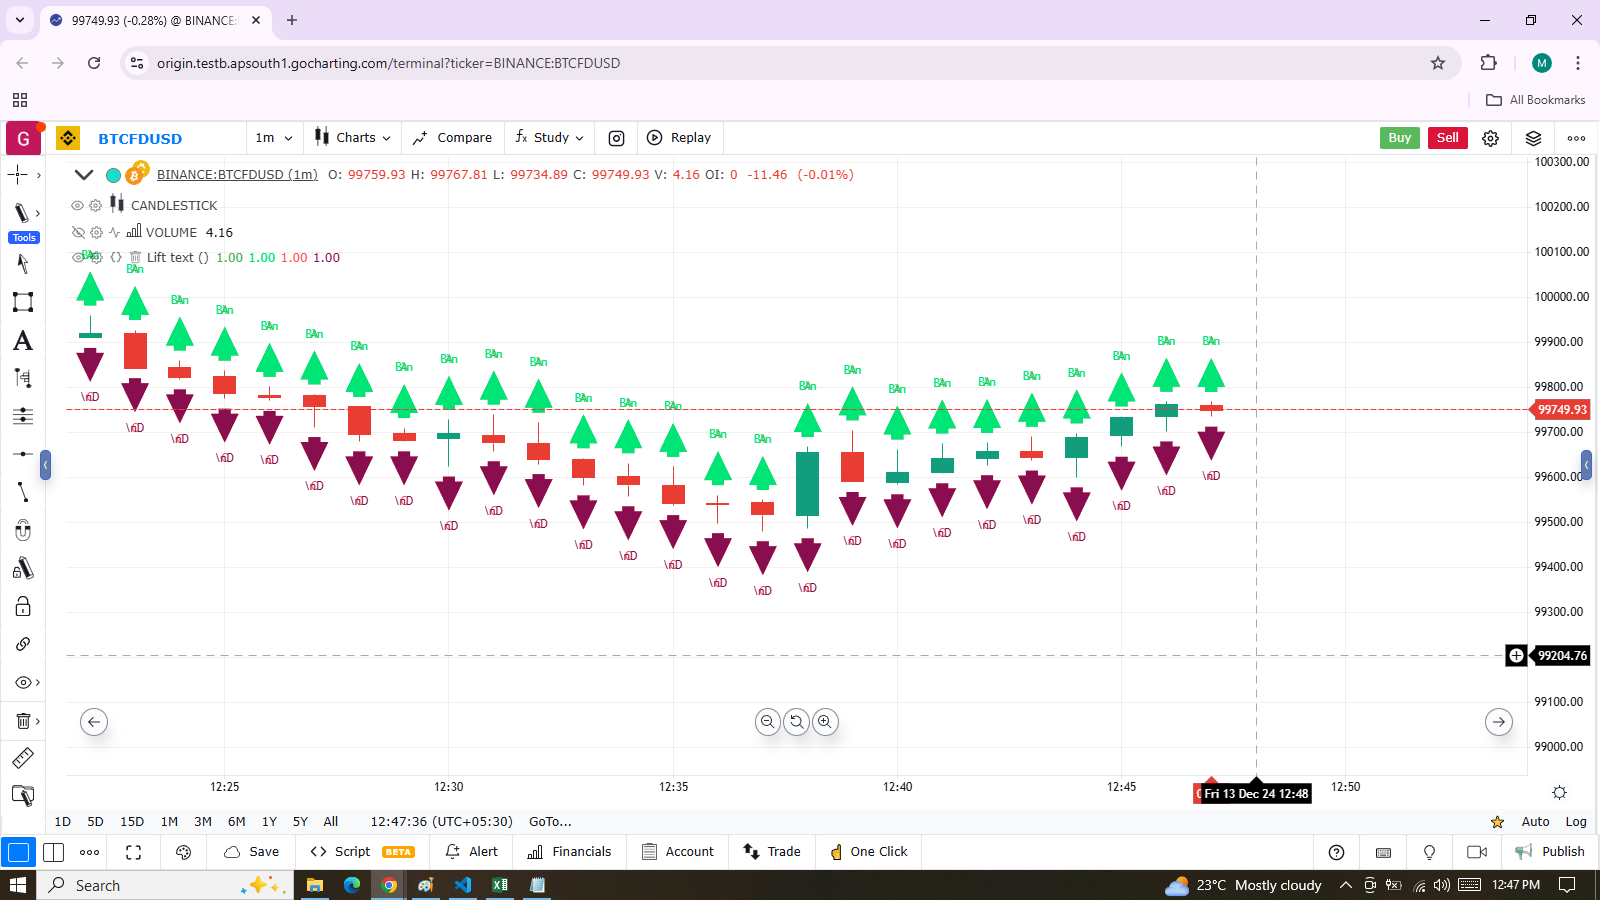Click the screenshot camera icon

pyautogui.click(x=617, y=138)
